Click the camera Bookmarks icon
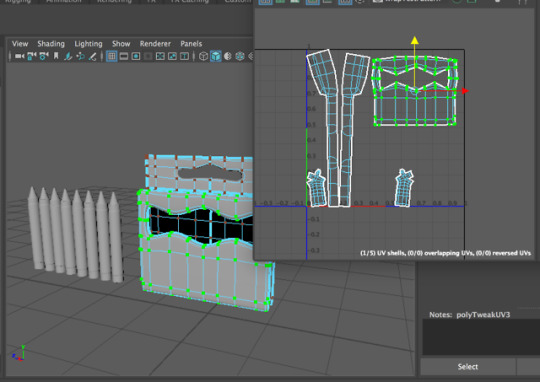 coord(56,56)
